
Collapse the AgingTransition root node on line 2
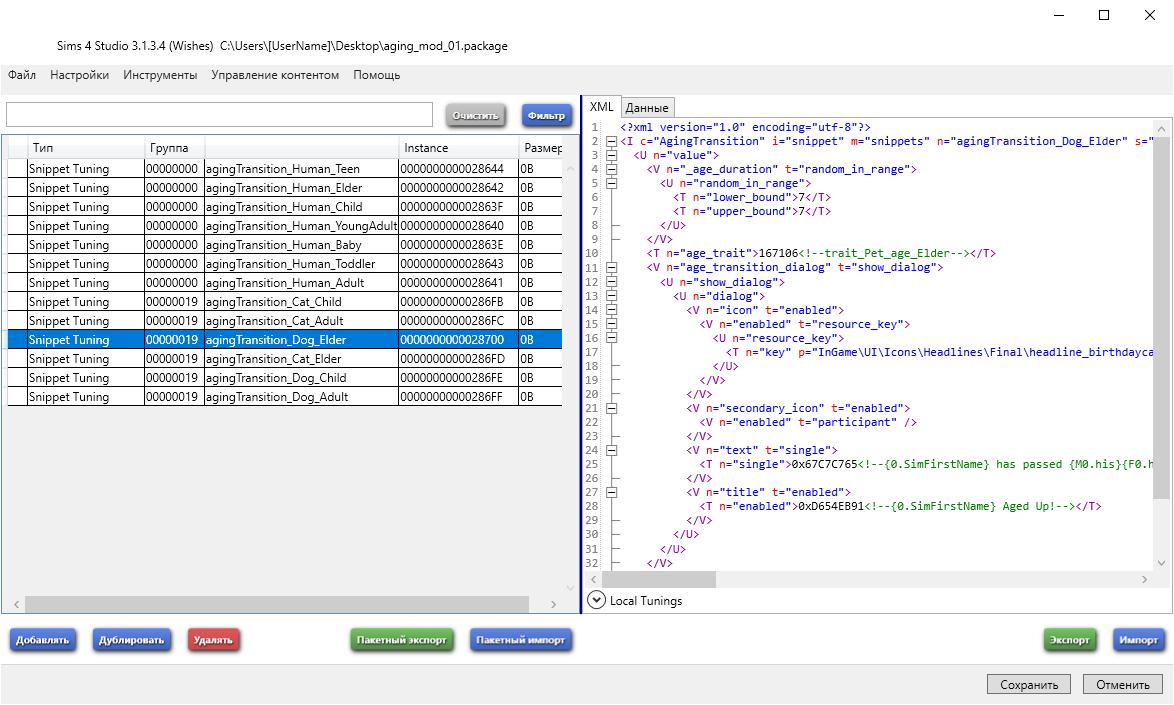tap(612, 142)
